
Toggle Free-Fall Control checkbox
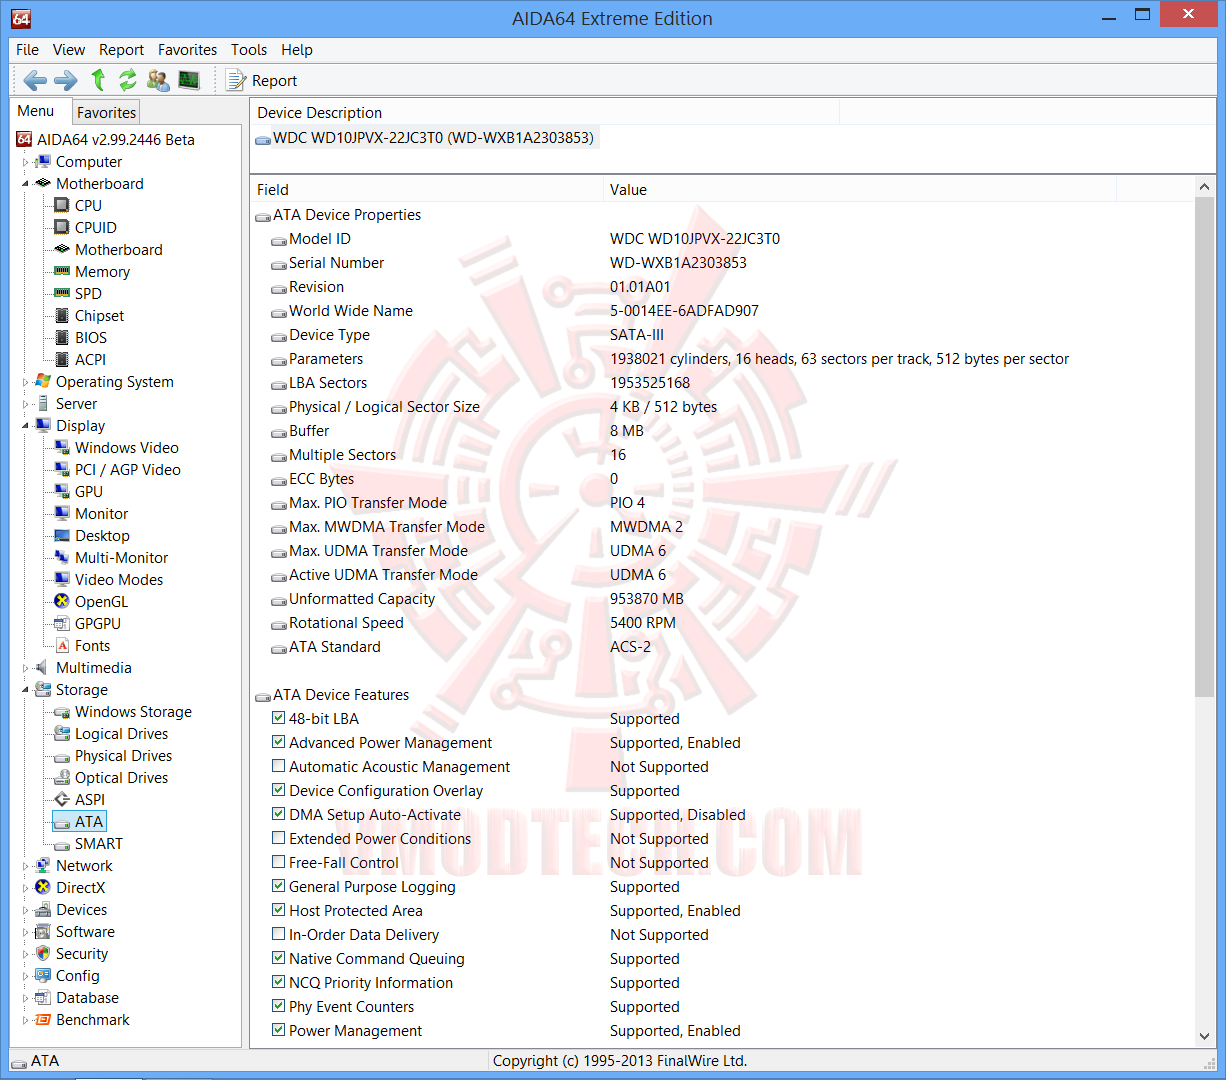(x=279, y=862)
